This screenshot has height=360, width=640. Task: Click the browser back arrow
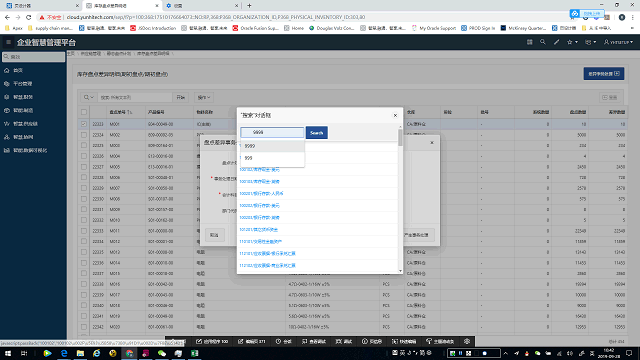(x=7, y=17)
